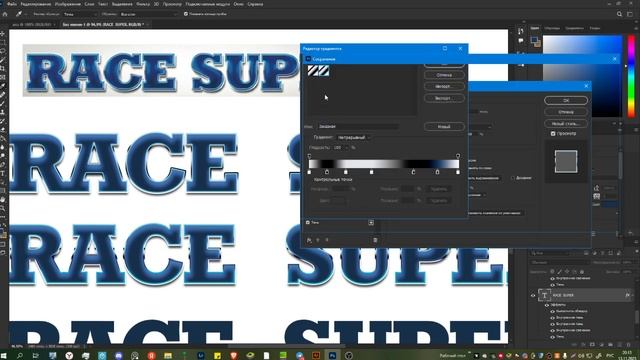640x360 pixels.
Task: Hide the bottom Тень effect of RACE SUPER
Action: coord(553,337)
